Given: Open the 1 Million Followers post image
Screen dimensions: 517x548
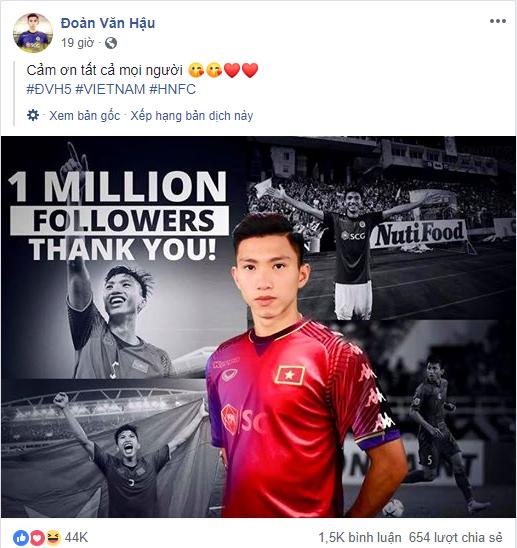Looking at the screenshot, I should pyautogui.click(x=258, y=327).
